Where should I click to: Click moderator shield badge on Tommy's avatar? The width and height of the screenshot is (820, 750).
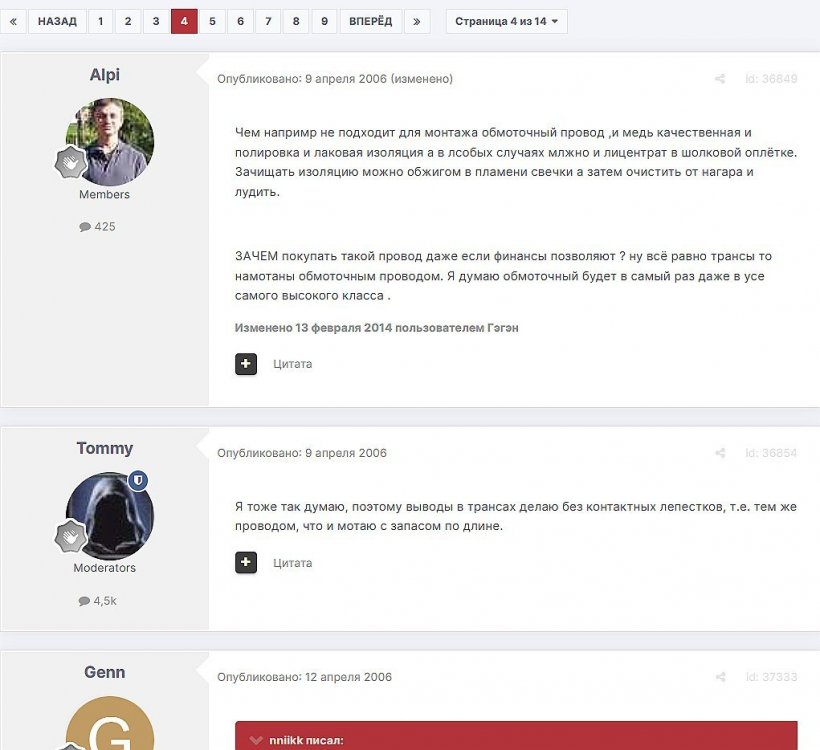coord(138,481)
